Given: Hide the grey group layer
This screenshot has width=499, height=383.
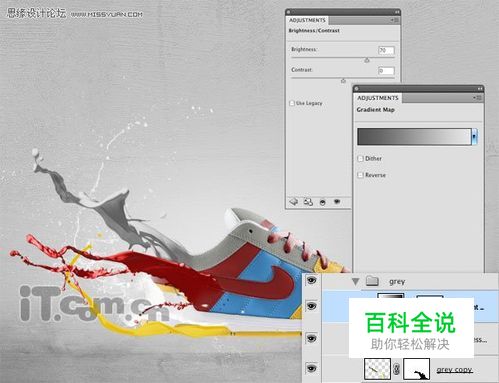Looking at the screenshot, I should click(x=311, y=281).
